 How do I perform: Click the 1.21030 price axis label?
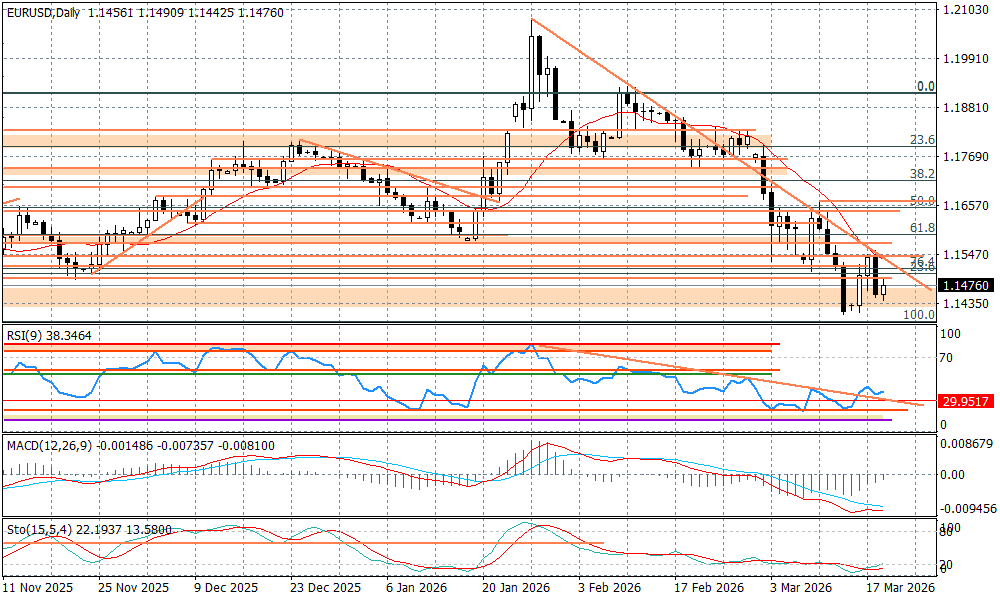[966, 10]
